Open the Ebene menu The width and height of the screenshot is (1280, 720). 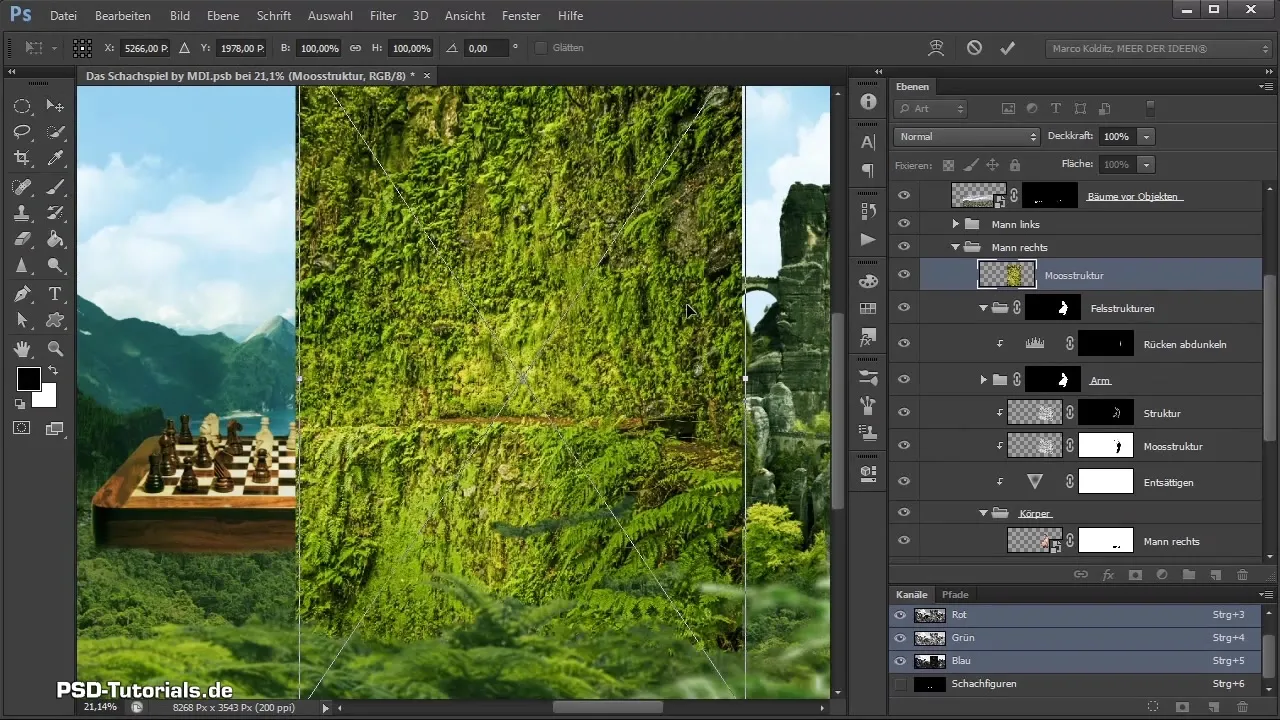[223, 16]
